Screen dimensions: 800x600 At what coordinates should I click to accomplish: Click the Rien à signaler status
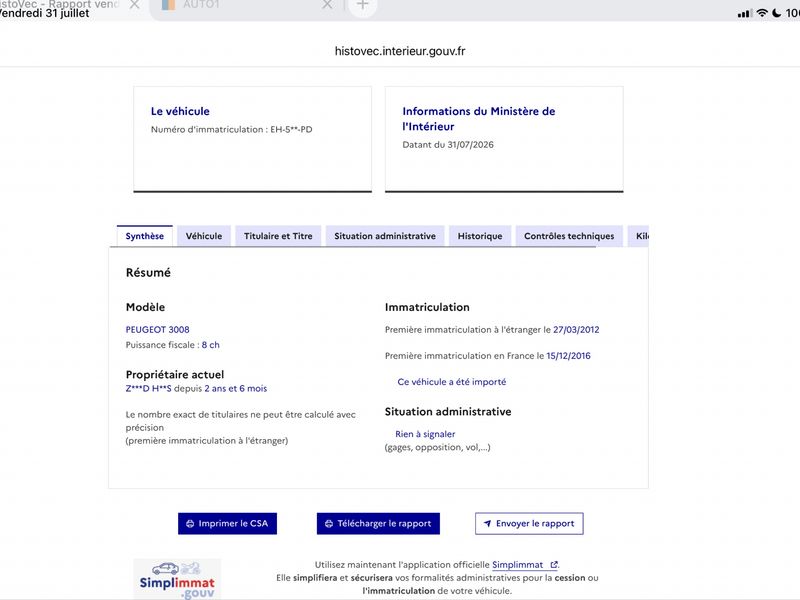[x=425, y=434]
